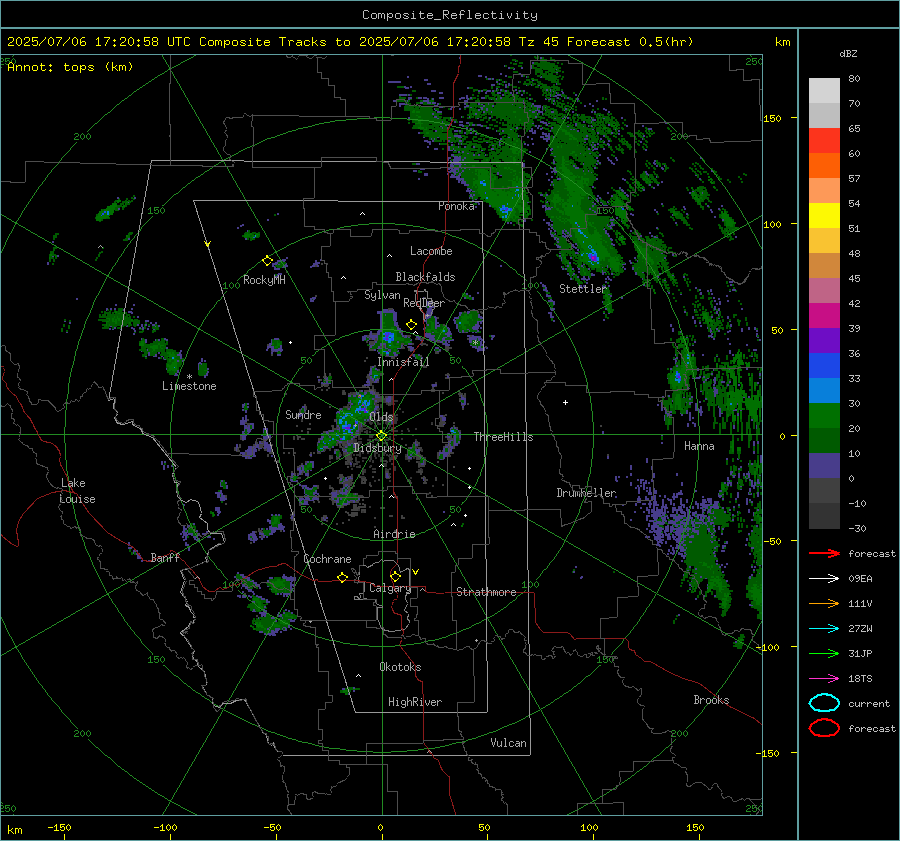Image resolution: width=900 pixels, height=841 pixels.
Task: Click the Banff label
Action: (x=165, y=557)
